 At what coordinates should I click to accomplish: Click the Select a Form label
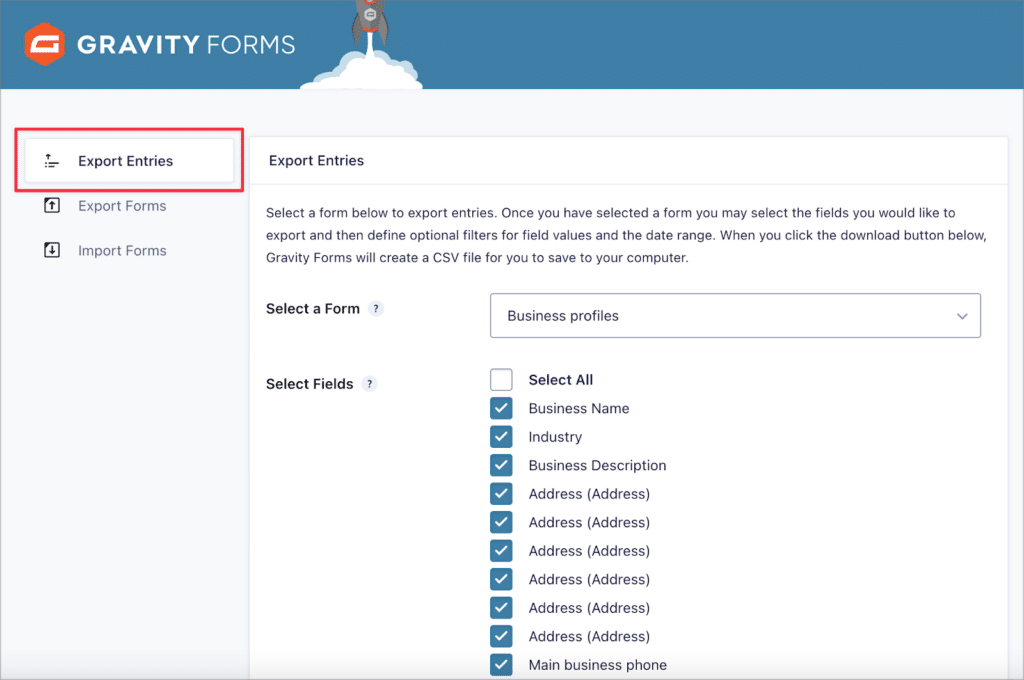pyautogui.click(x=313, y=309)
